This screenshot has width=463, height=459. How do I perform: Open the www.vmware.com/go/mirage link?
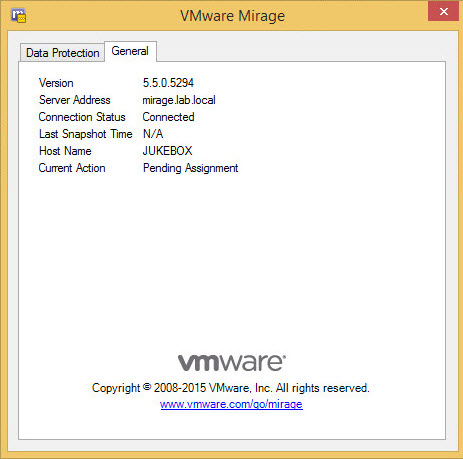[x=231, y=404]
